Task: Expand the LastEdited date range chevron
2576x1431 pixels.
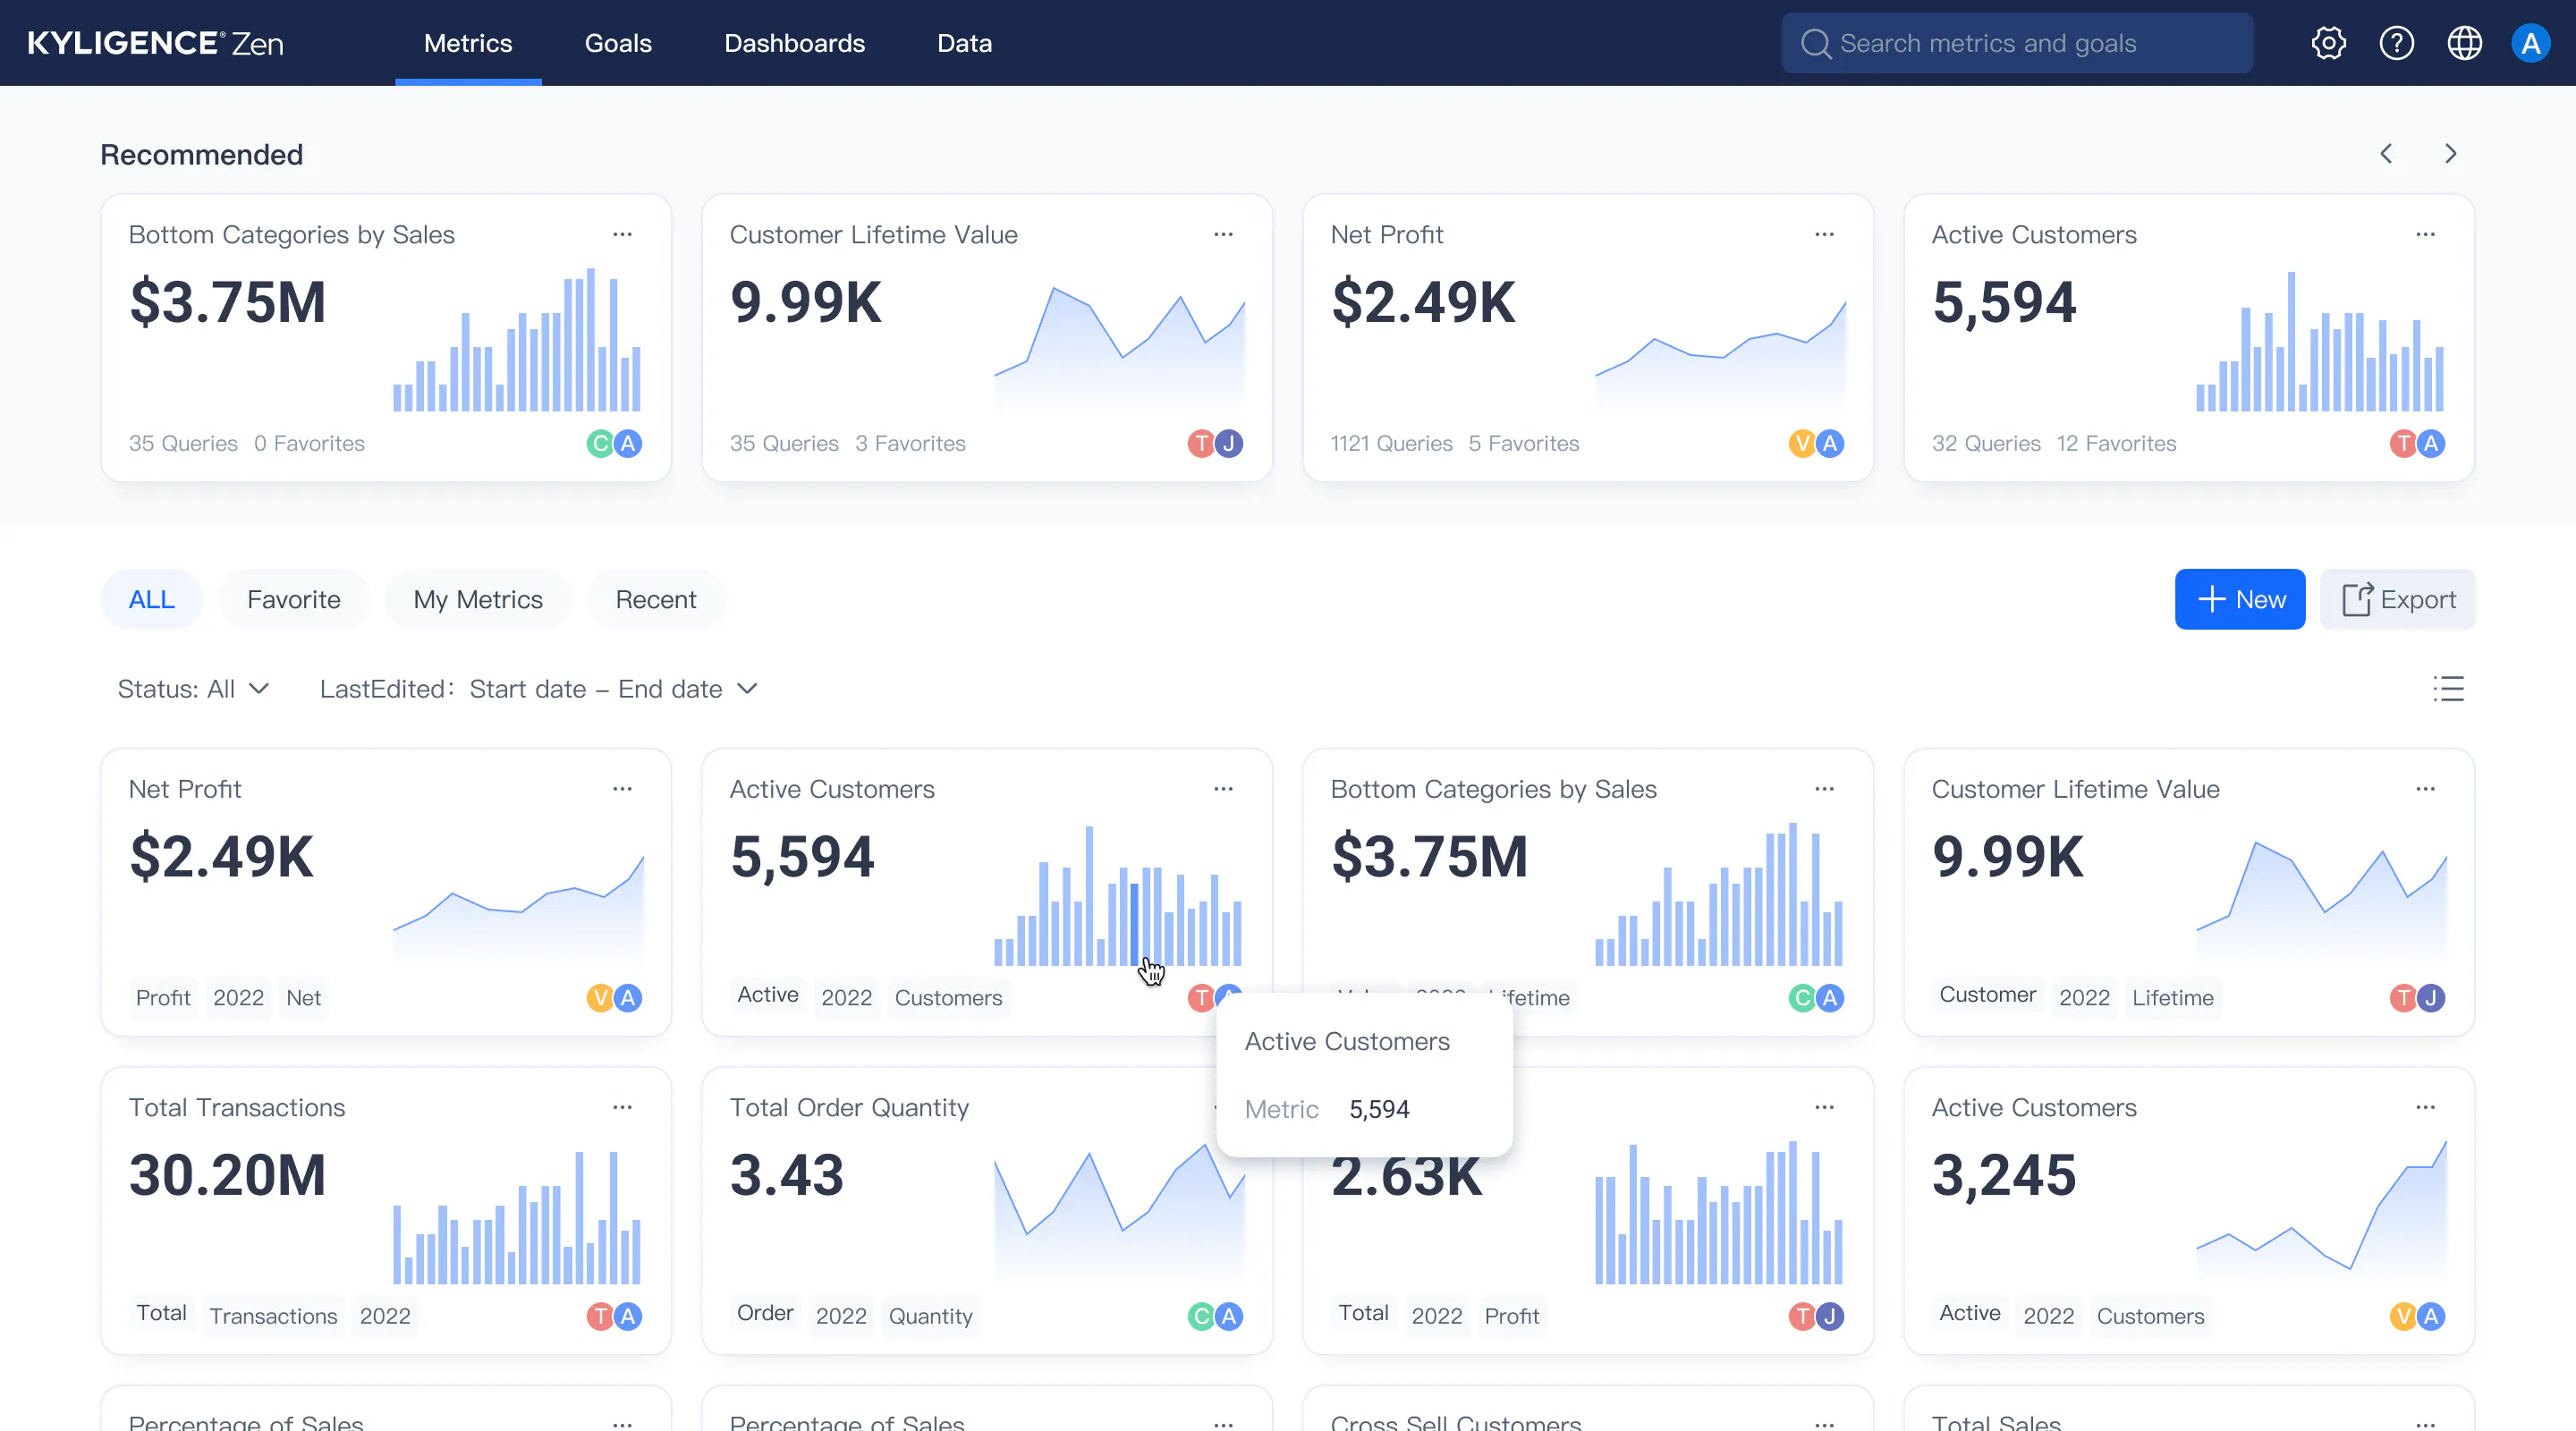Action: tap(747, 689)
